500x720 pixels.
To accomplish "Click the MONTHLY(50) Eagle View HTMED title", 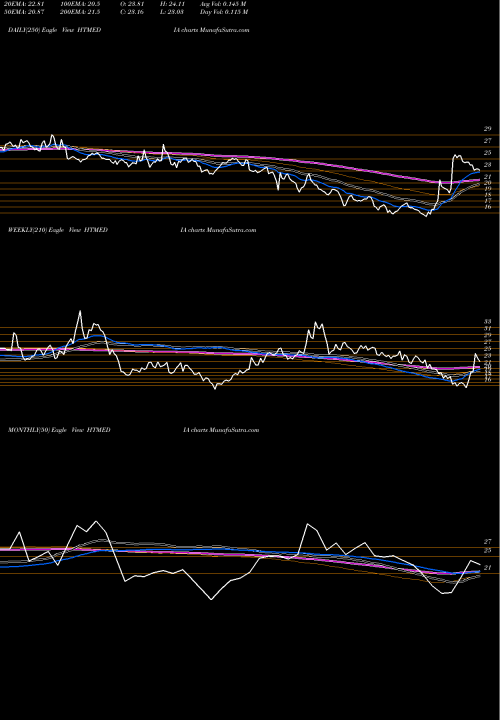I will [59, 430].
